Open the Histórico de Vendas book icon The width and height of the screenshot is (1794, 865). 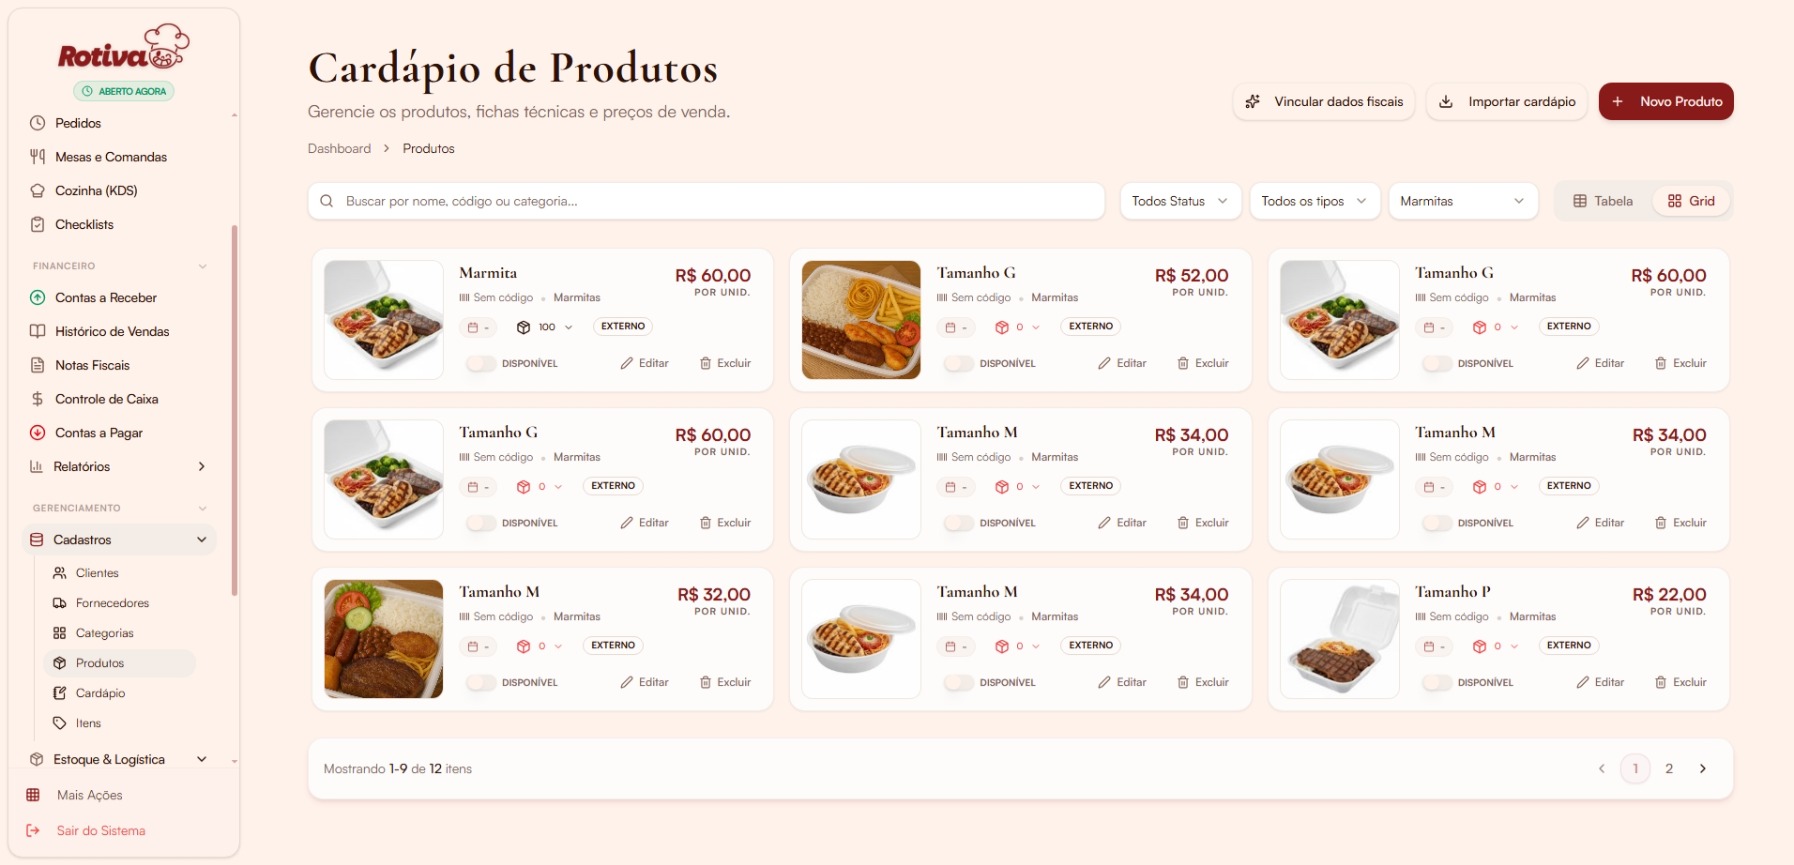pyautogui.click(x=38, y=332)
